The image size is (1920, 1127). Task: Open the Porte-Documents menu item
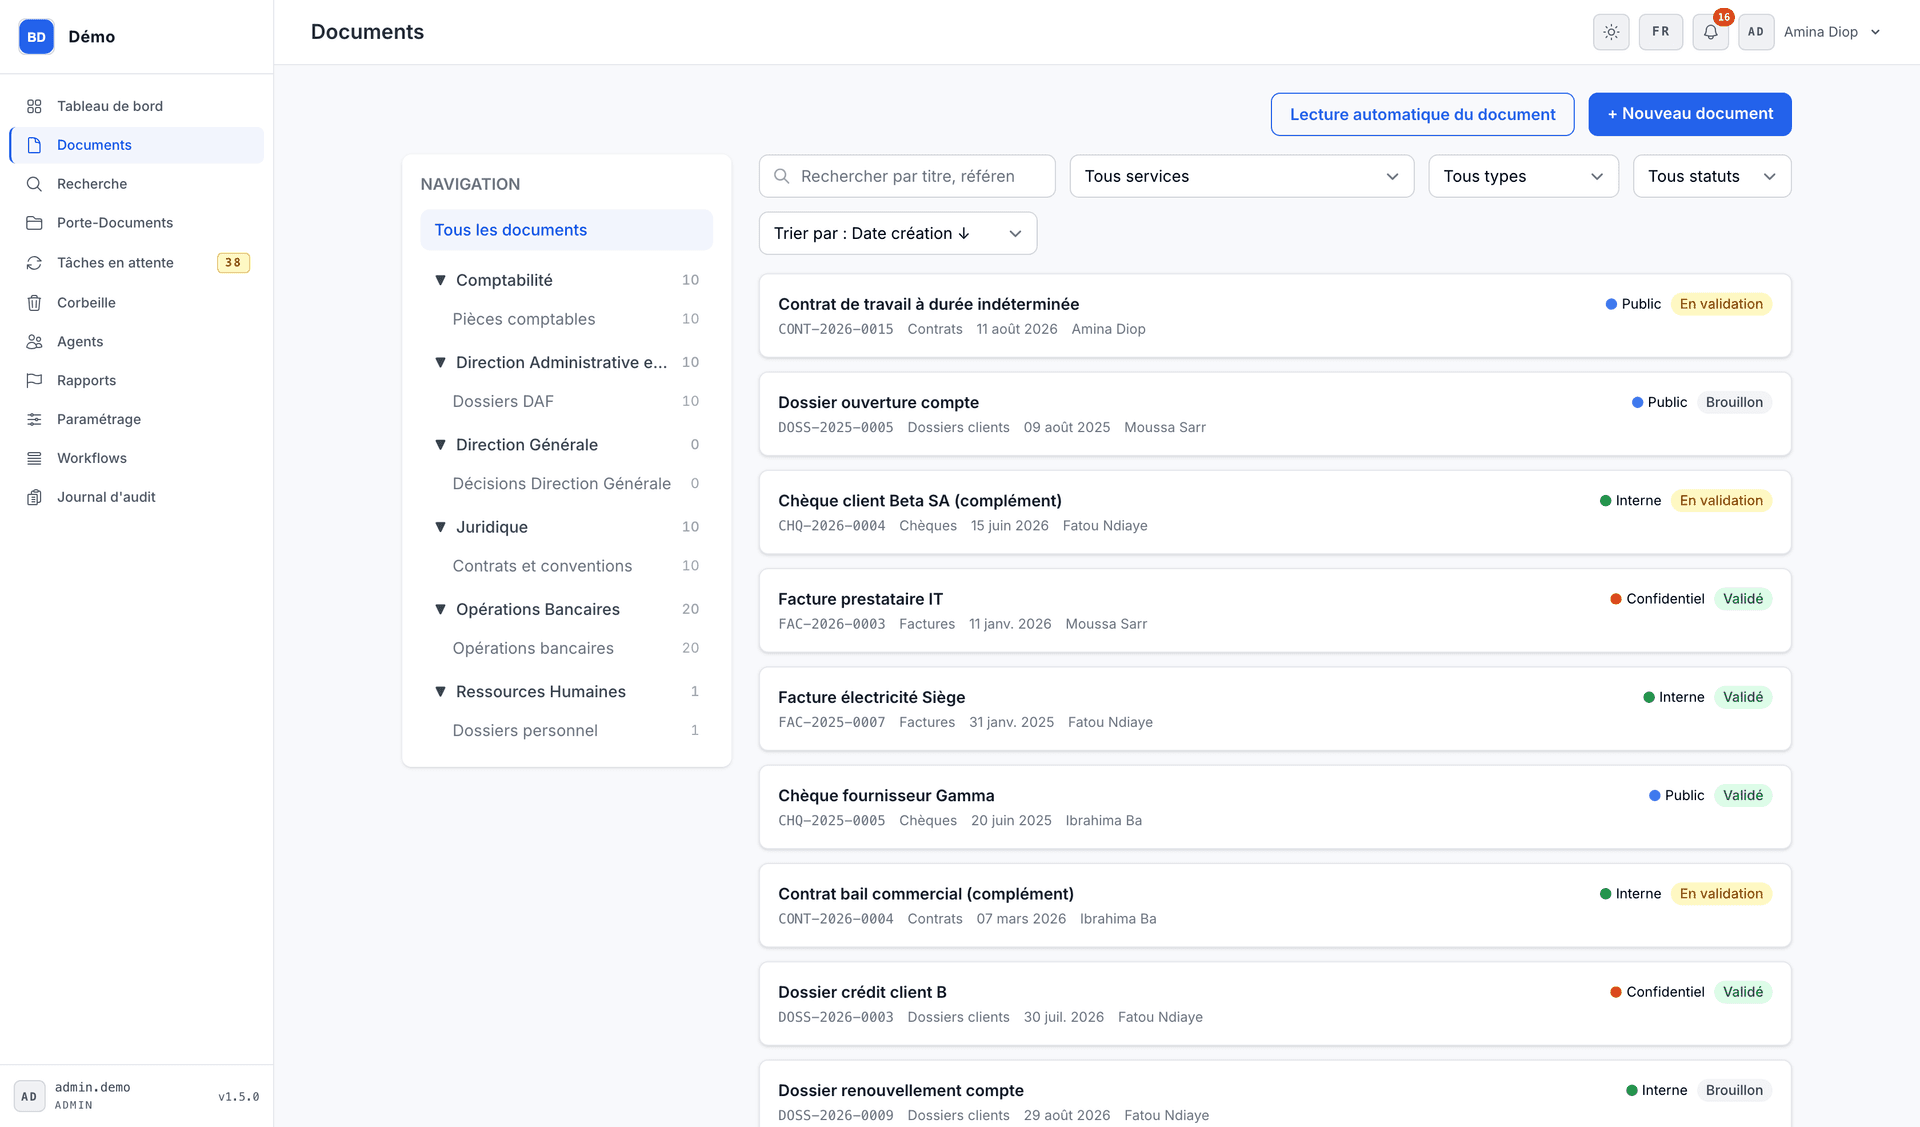tap(137, 223)
